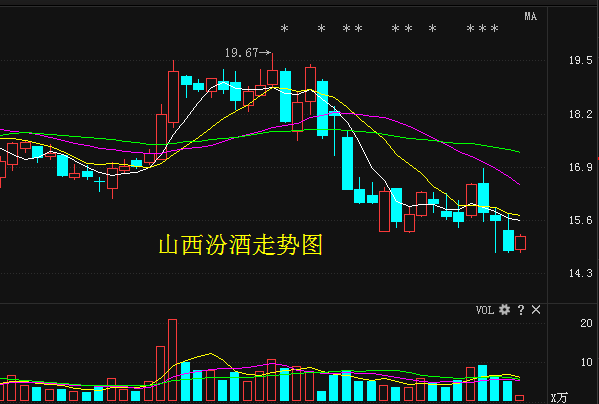Screen dimensions: 599x404
Task: Click the 18.2 price axis label
Action: pyautogui.click(x=580, y=114)
